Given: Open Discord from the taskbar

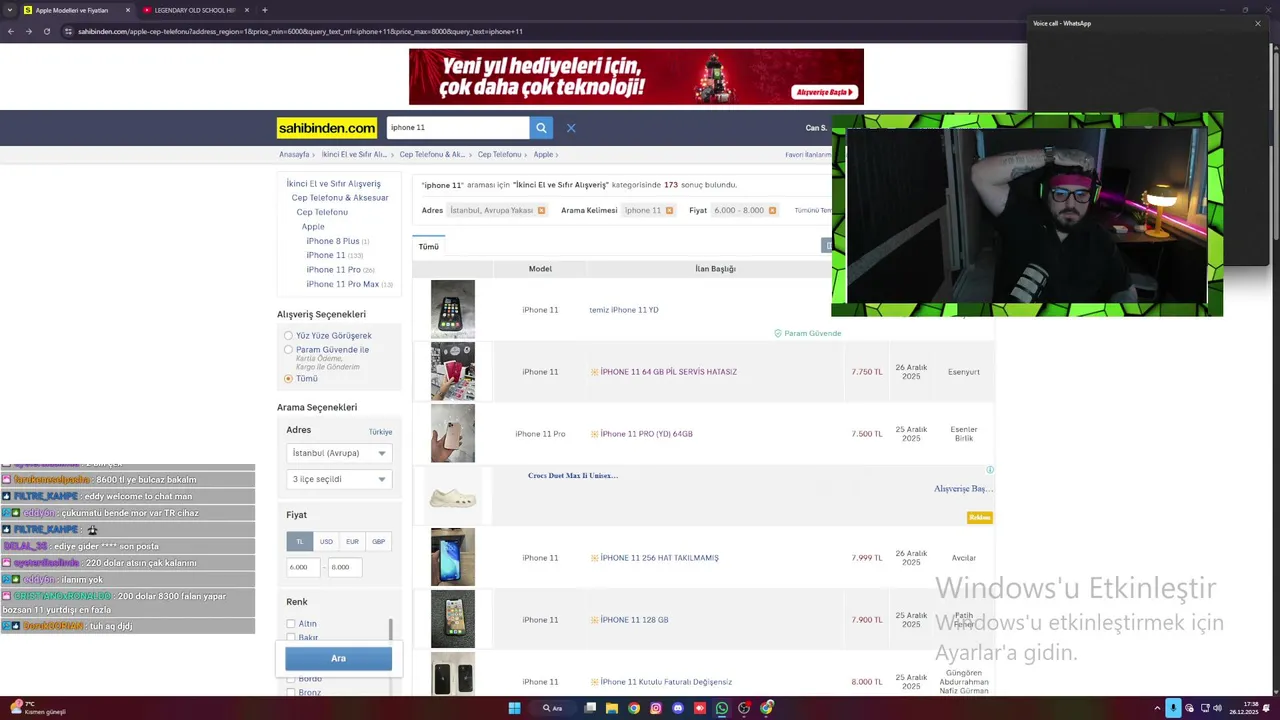Looking at the screenshot, I should tap(678, 708).
